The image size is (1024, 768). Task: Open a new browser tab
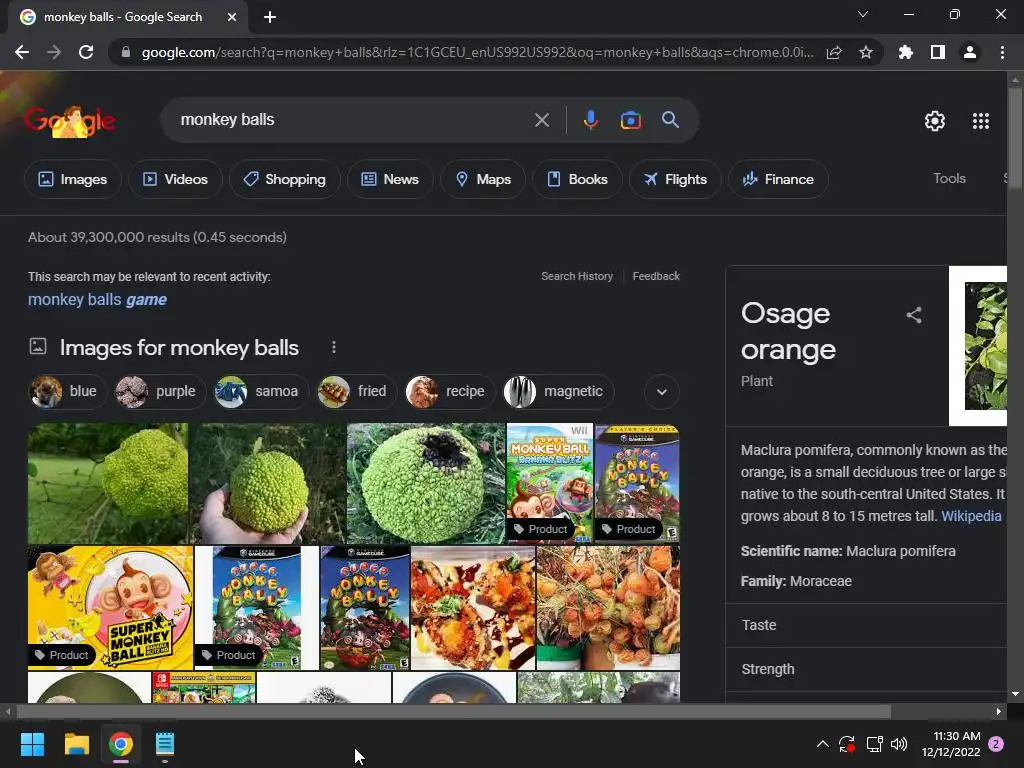270,17
